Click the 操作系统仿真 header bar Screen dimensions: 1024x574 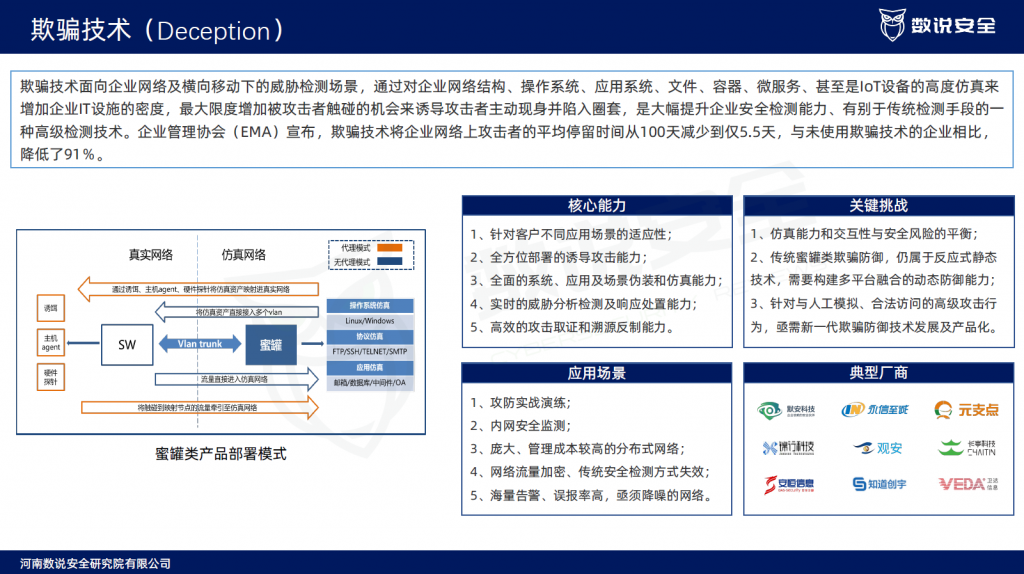coord(370,306)
